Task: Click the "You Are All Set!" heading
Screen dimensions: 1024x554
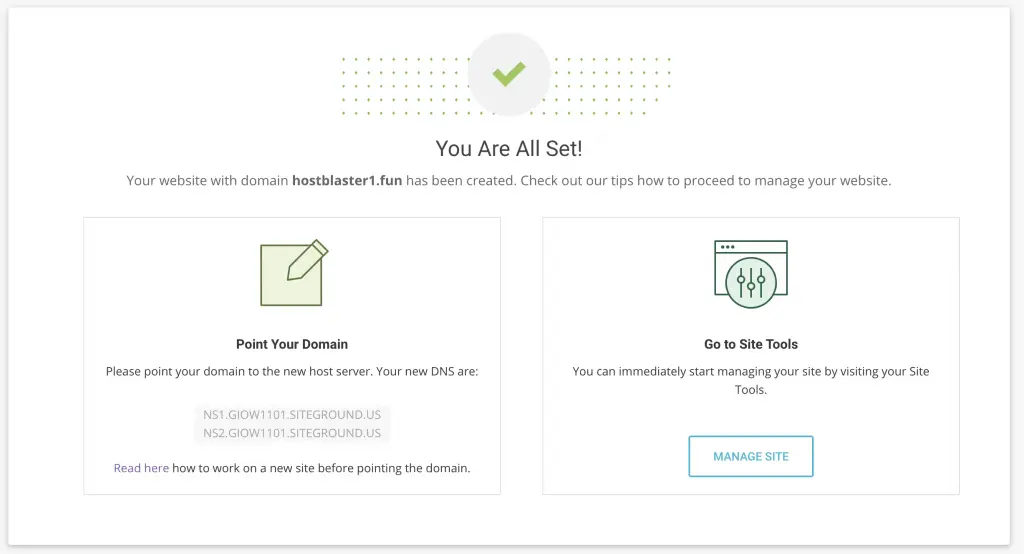Action: coord(509,149)
